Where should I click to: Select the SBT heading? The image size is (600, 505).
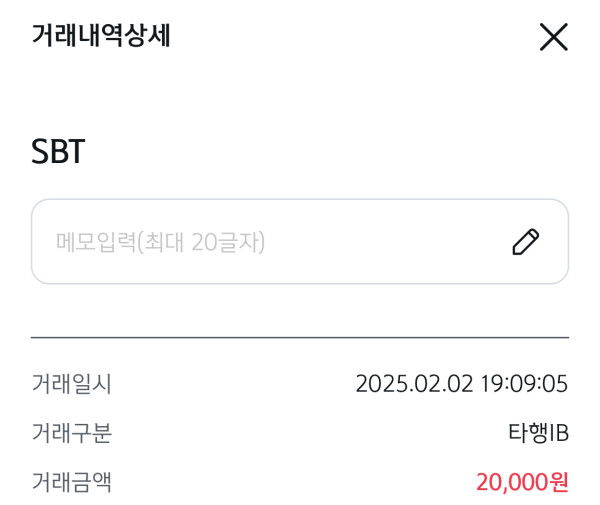pos(58,152)
